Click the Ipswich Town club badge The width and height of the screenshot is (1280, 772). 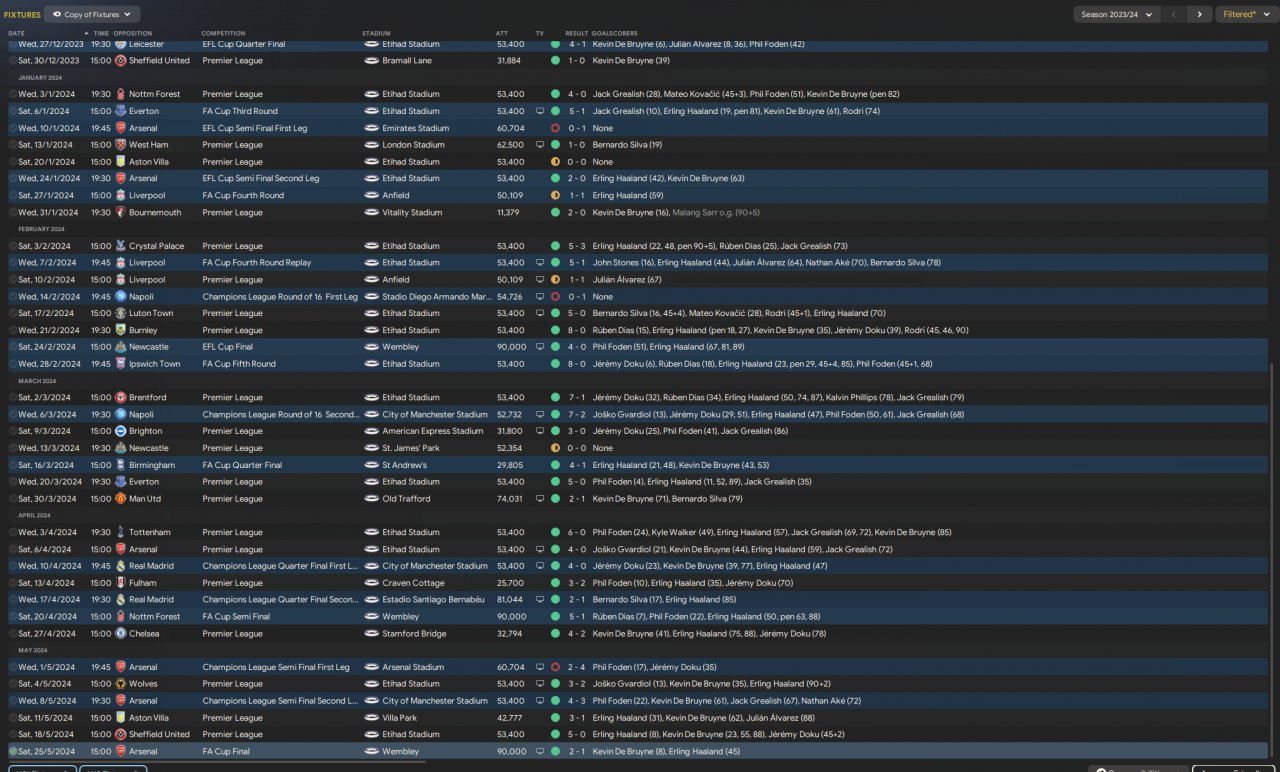pyautogui.click(x=120, y=364)
